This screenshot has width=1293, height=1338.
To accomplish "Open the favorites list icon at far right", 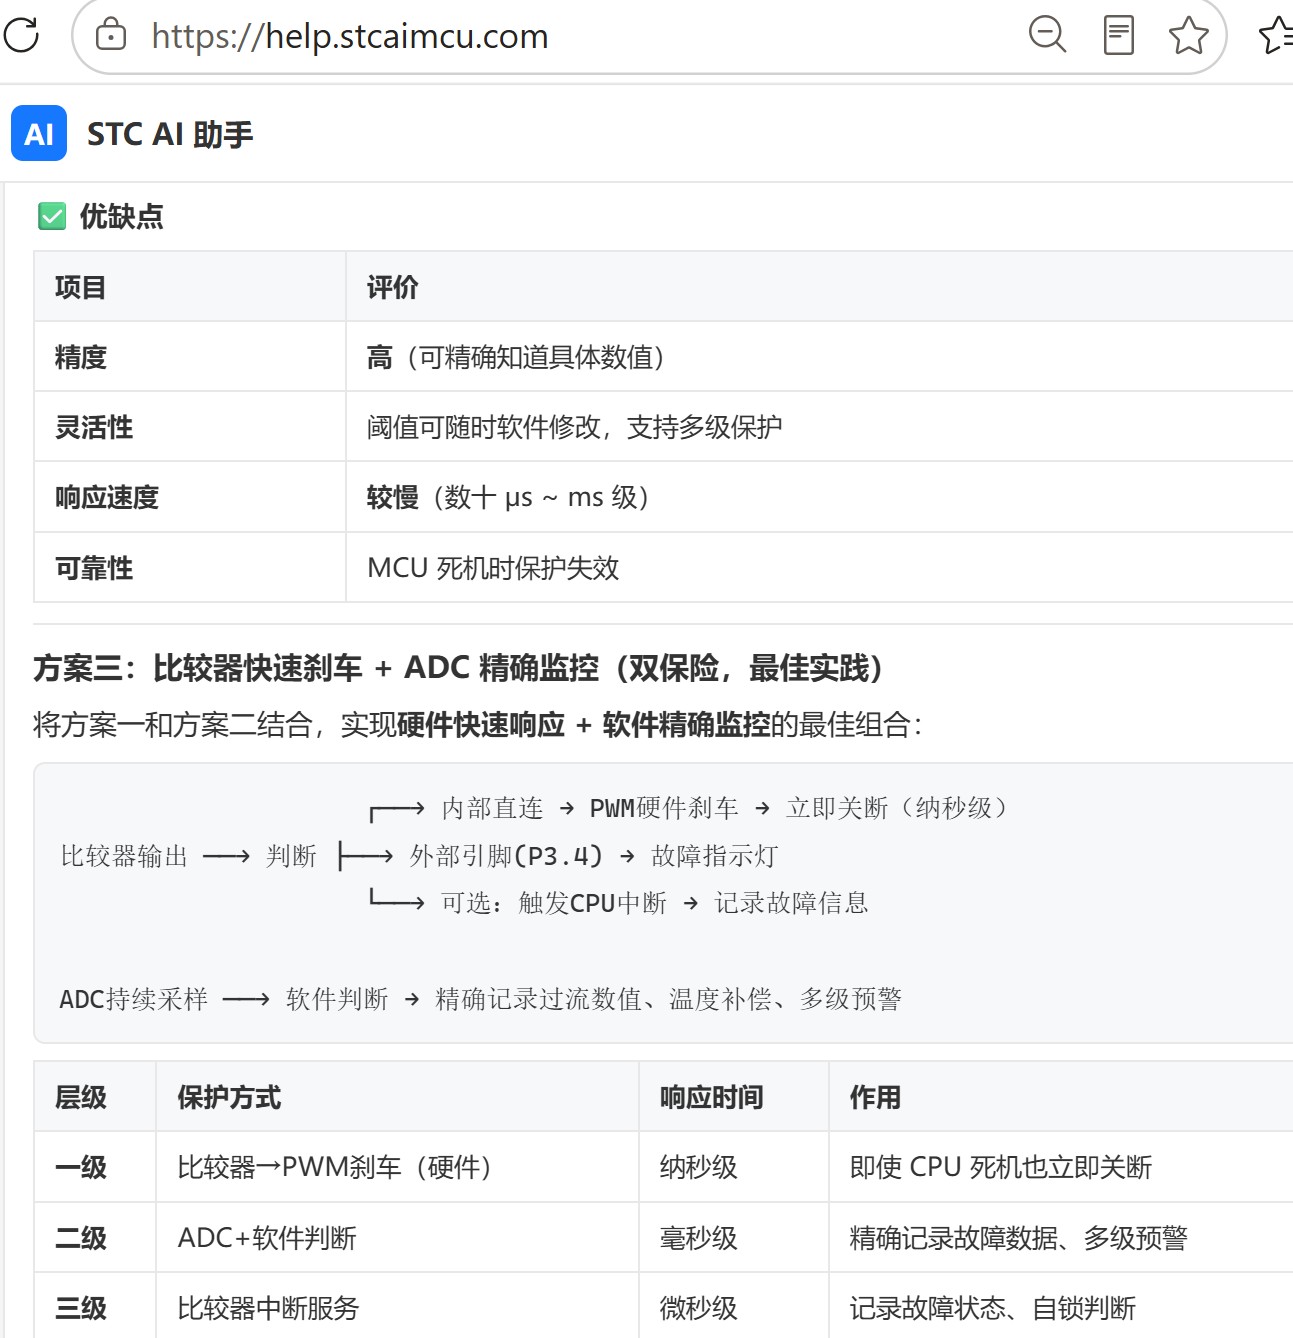I will point(1276,35).
